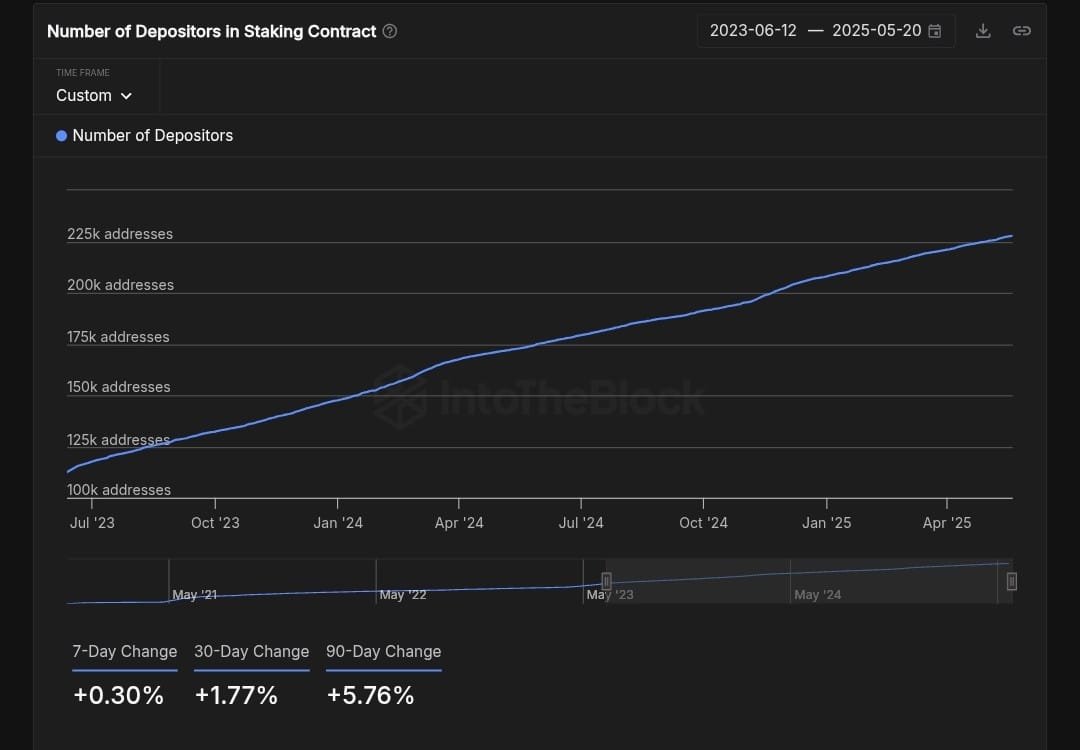Click the Number of Depositors in Staking Contract title
Viewport: 1080px width, 750px height.
pyautogui.click(x=211, y=32)
